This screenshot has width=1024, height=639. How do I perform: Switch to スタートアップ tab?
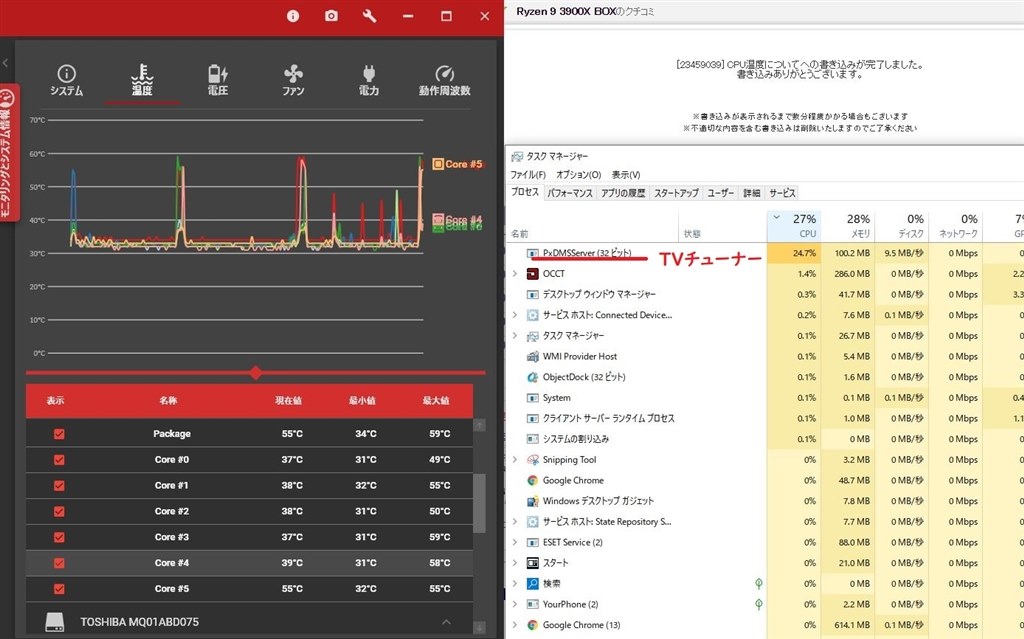676,193
